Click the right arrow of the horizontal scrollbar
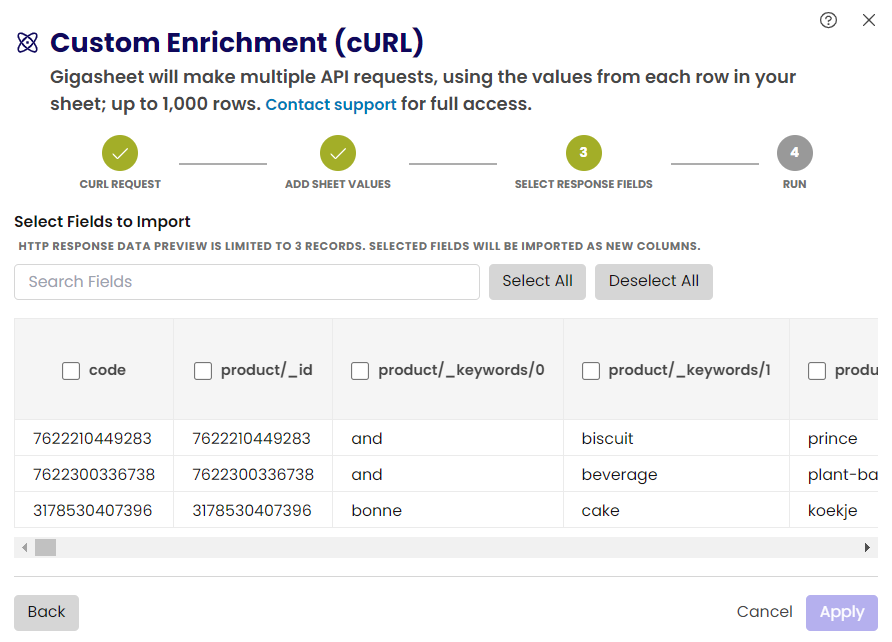This screenshot has height=642, width=892. 868,547
